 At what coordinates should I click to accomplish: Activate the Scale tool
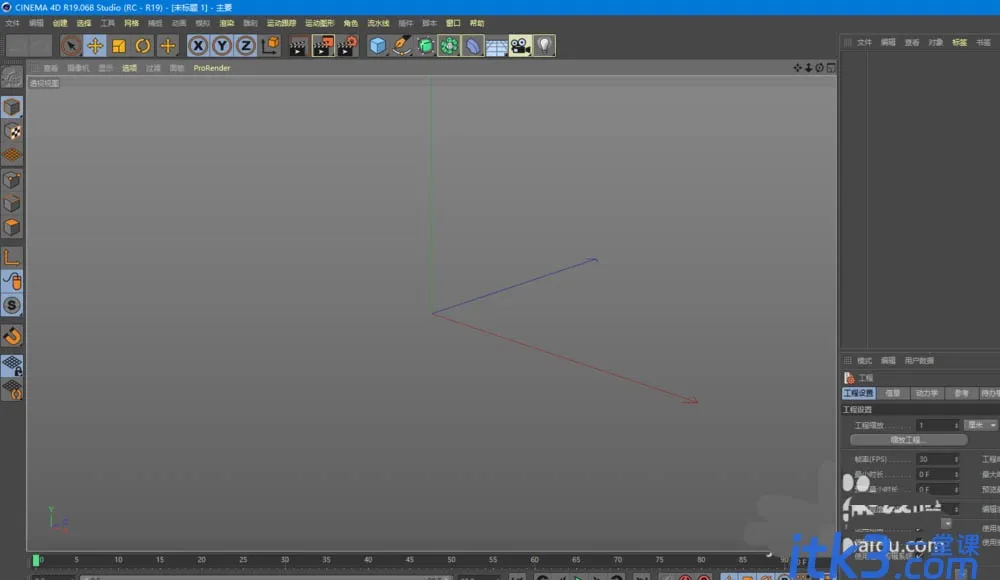click(x=119, y=46)
